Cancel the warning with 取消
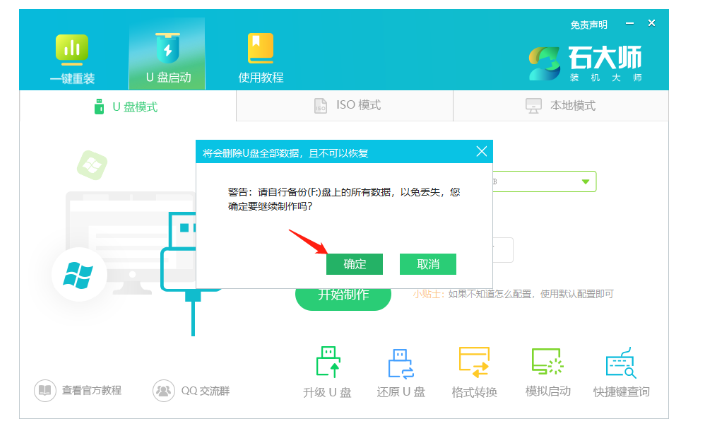 (x=427, y=264)
